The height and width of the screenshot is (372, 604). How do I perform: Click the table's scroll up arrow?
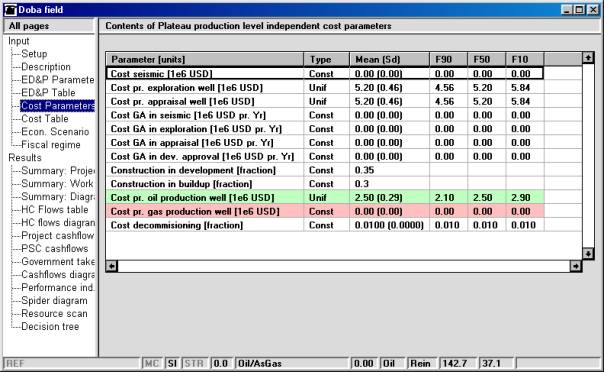tap(587, 58)
